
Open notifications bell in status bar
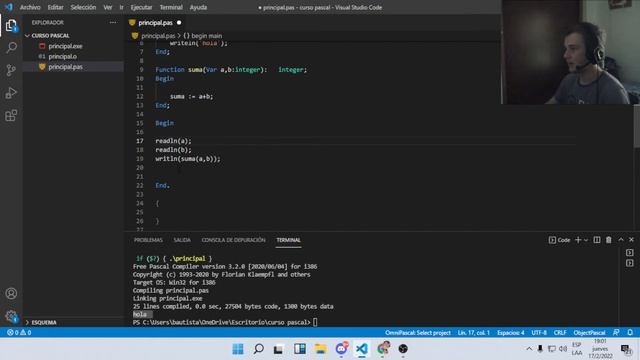tap(630, 333)
